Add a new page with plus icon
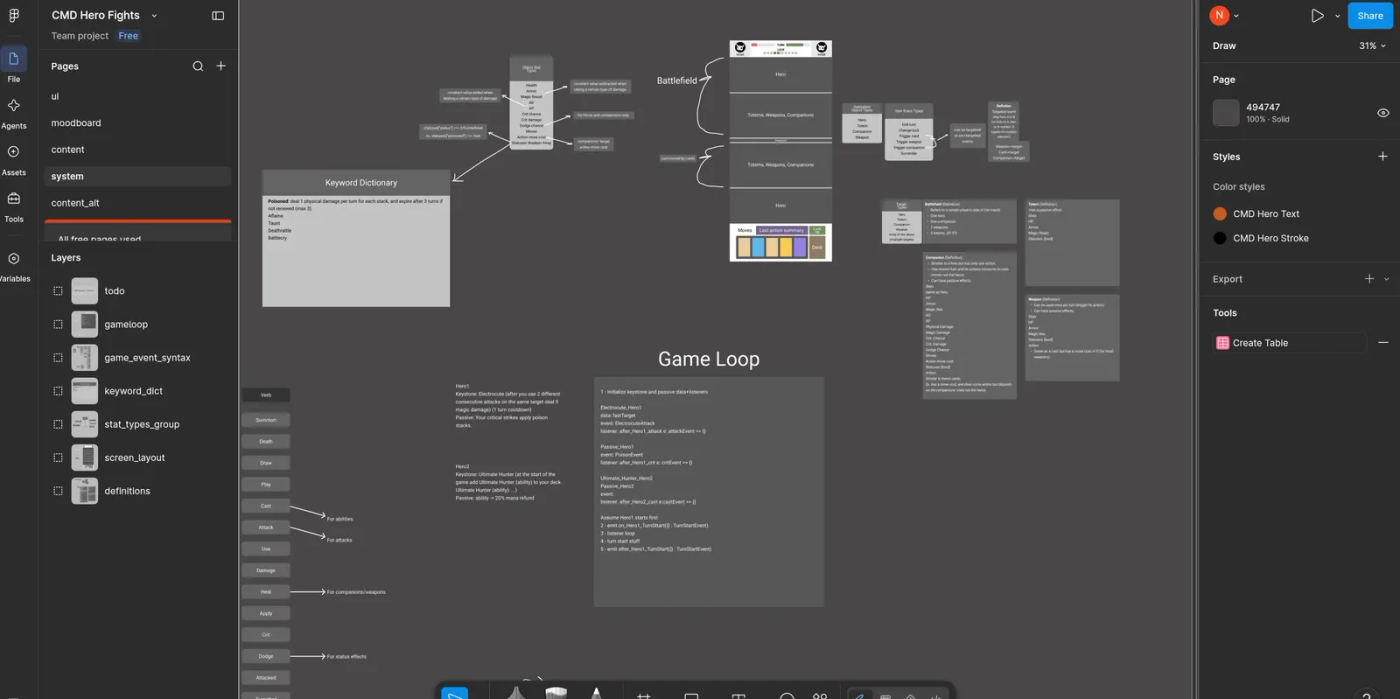This screenshot has height=699, width=1400. 221,66
